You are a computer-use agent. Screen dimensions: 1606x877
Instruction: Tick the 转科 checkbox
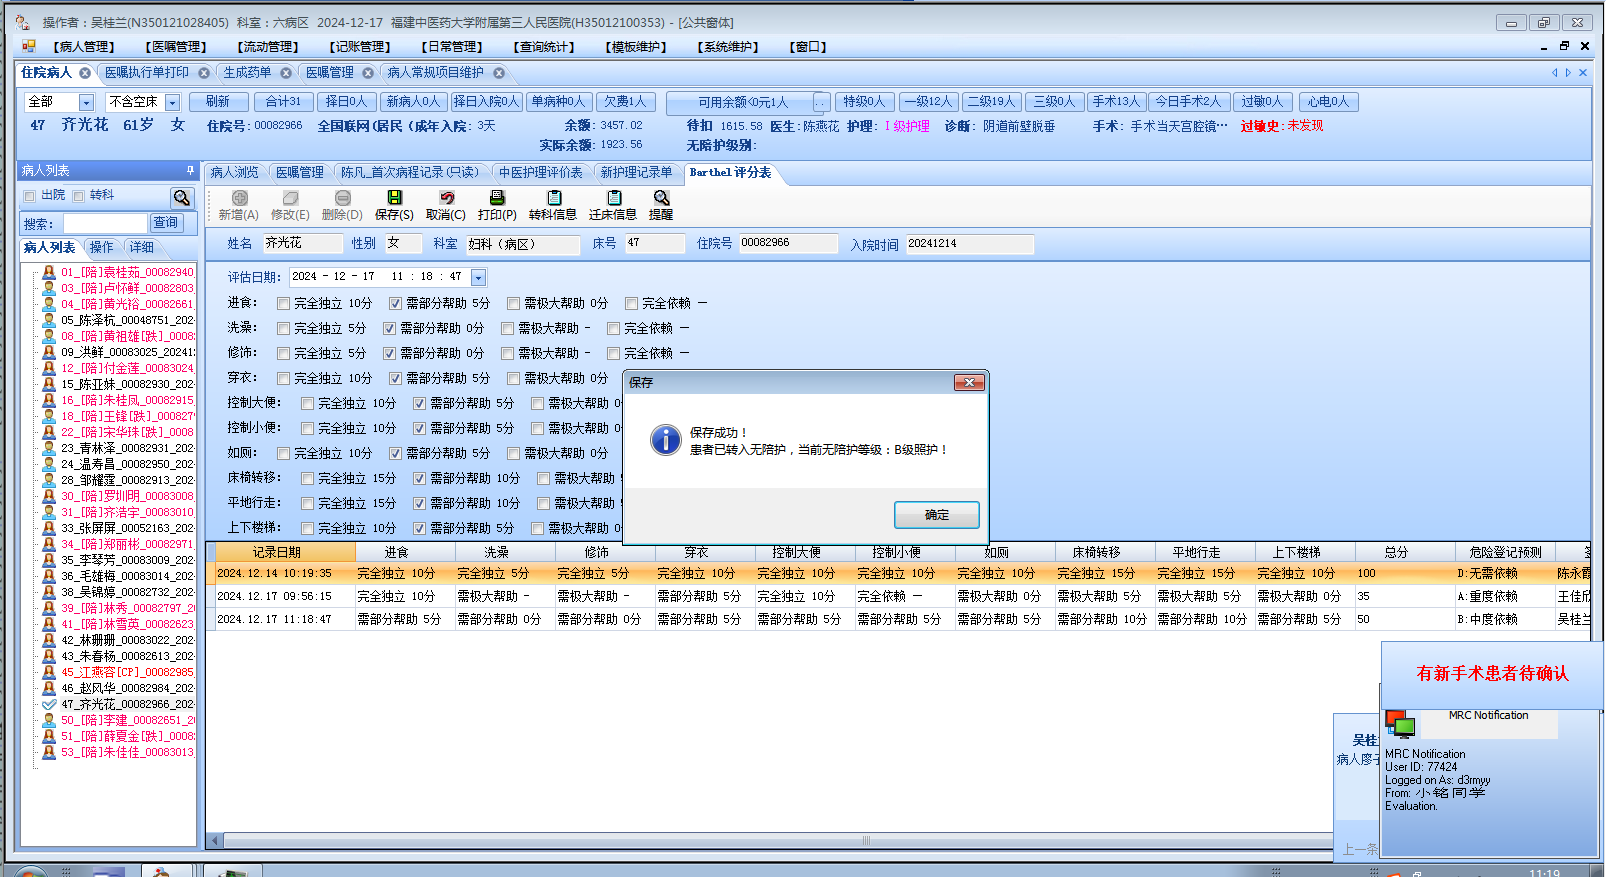click(x=78, y=196)
